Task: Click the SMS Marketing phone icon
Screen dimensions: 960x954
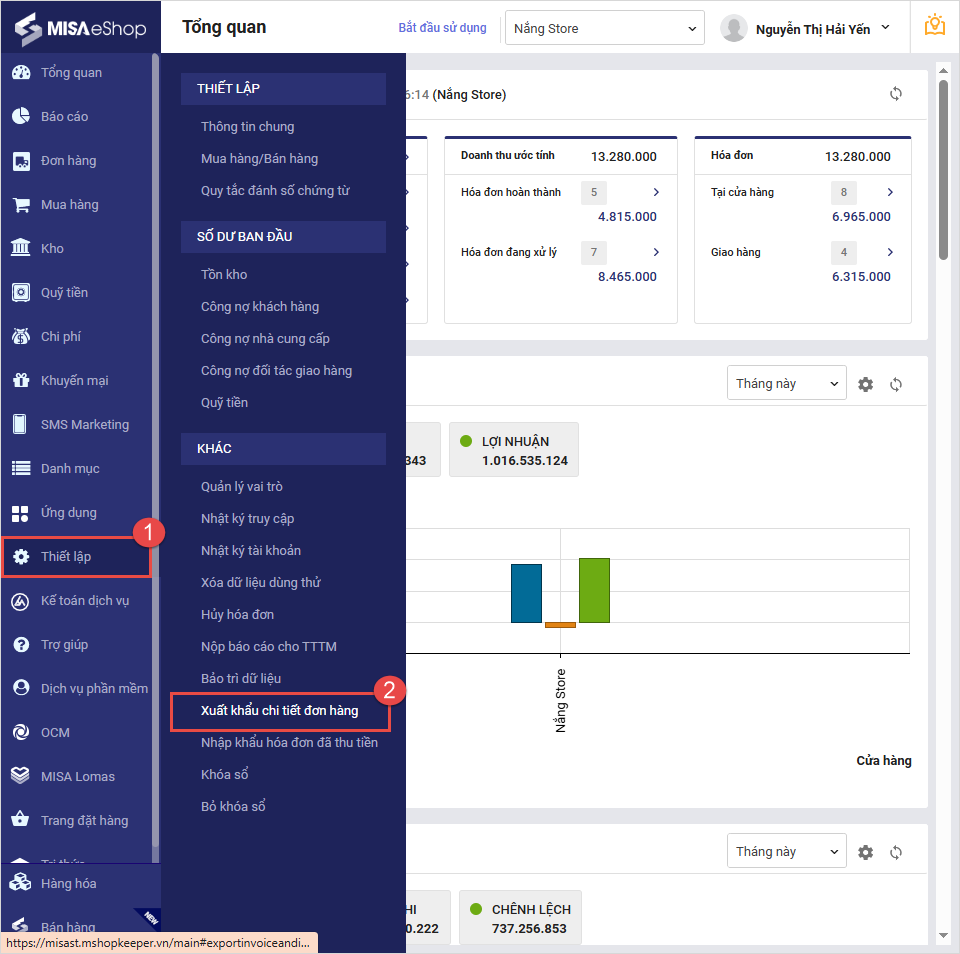Action: coord(20,425)
